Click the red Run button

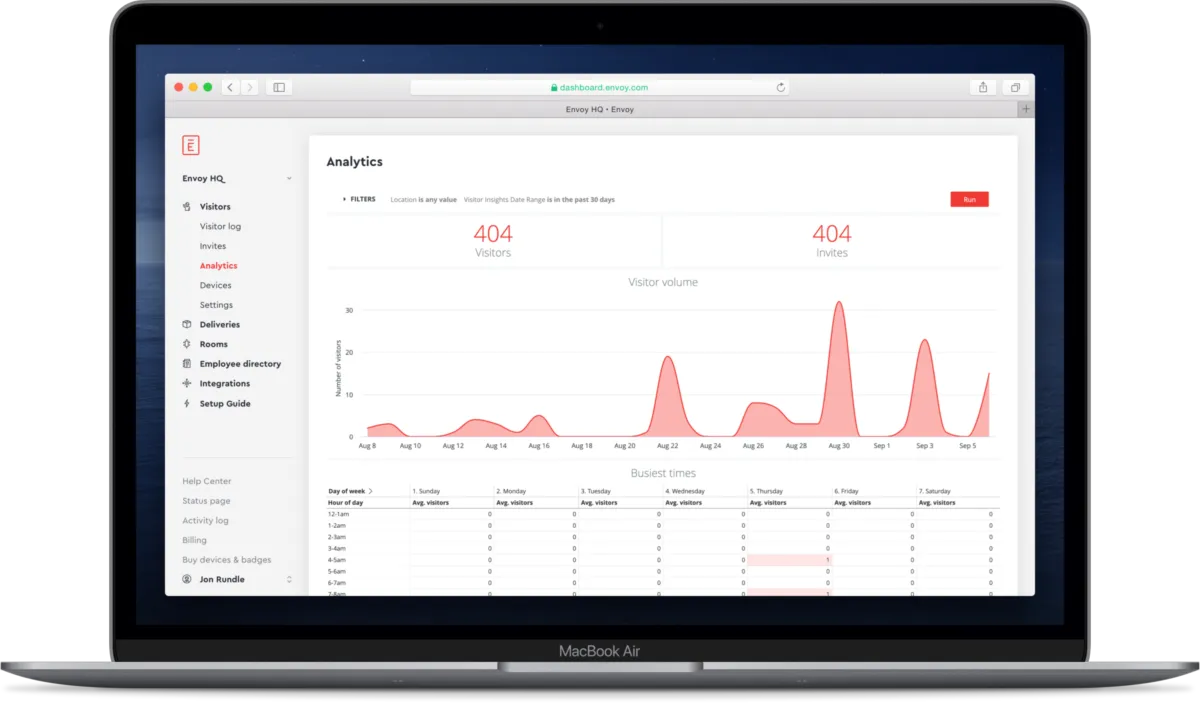pyautogui.click(x=969, y=199)
